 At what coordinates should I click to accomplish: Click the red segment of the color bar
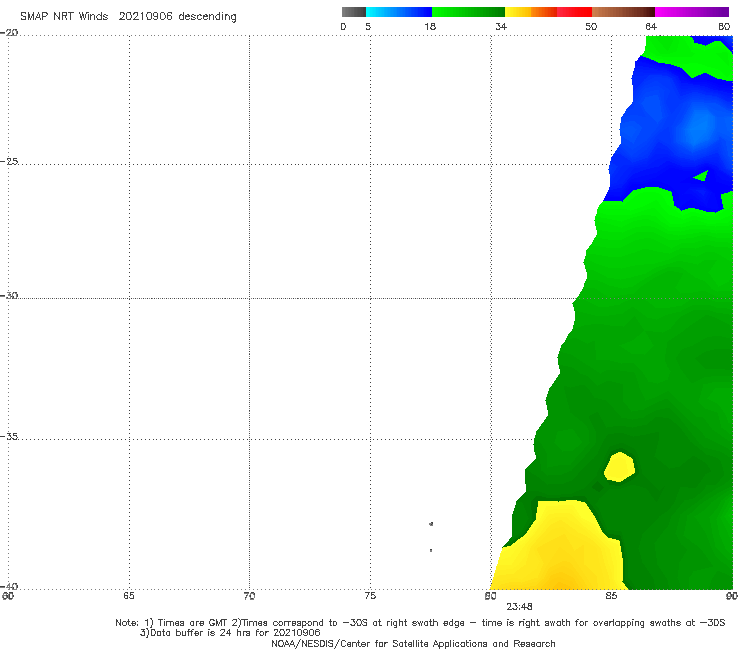point(574,12)
